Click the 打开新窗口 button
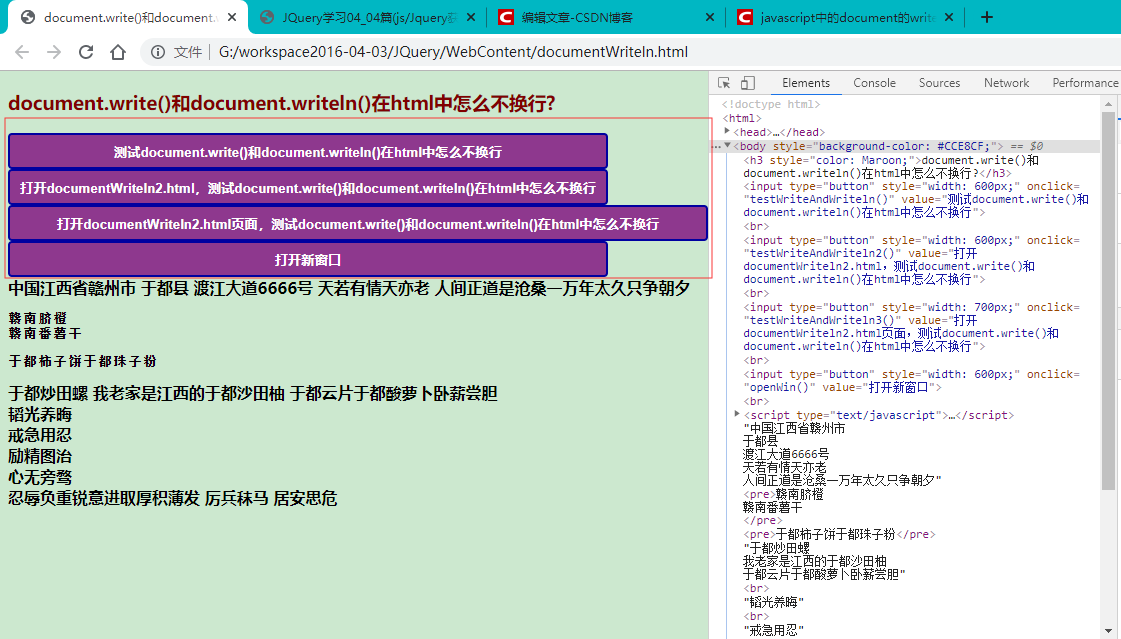The width and height of the screenshot is (1121, 639). (307, 259)
